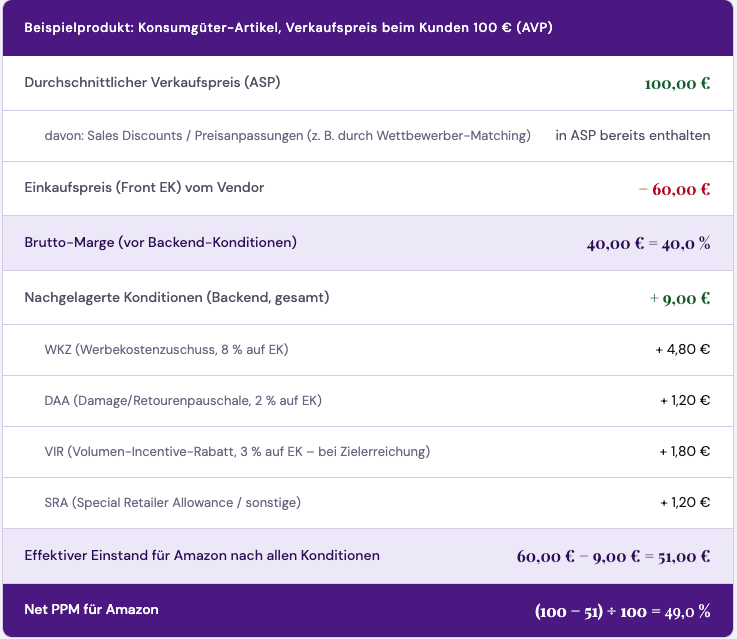Click the Net PPM 49,0 % formula

[622, 610]
